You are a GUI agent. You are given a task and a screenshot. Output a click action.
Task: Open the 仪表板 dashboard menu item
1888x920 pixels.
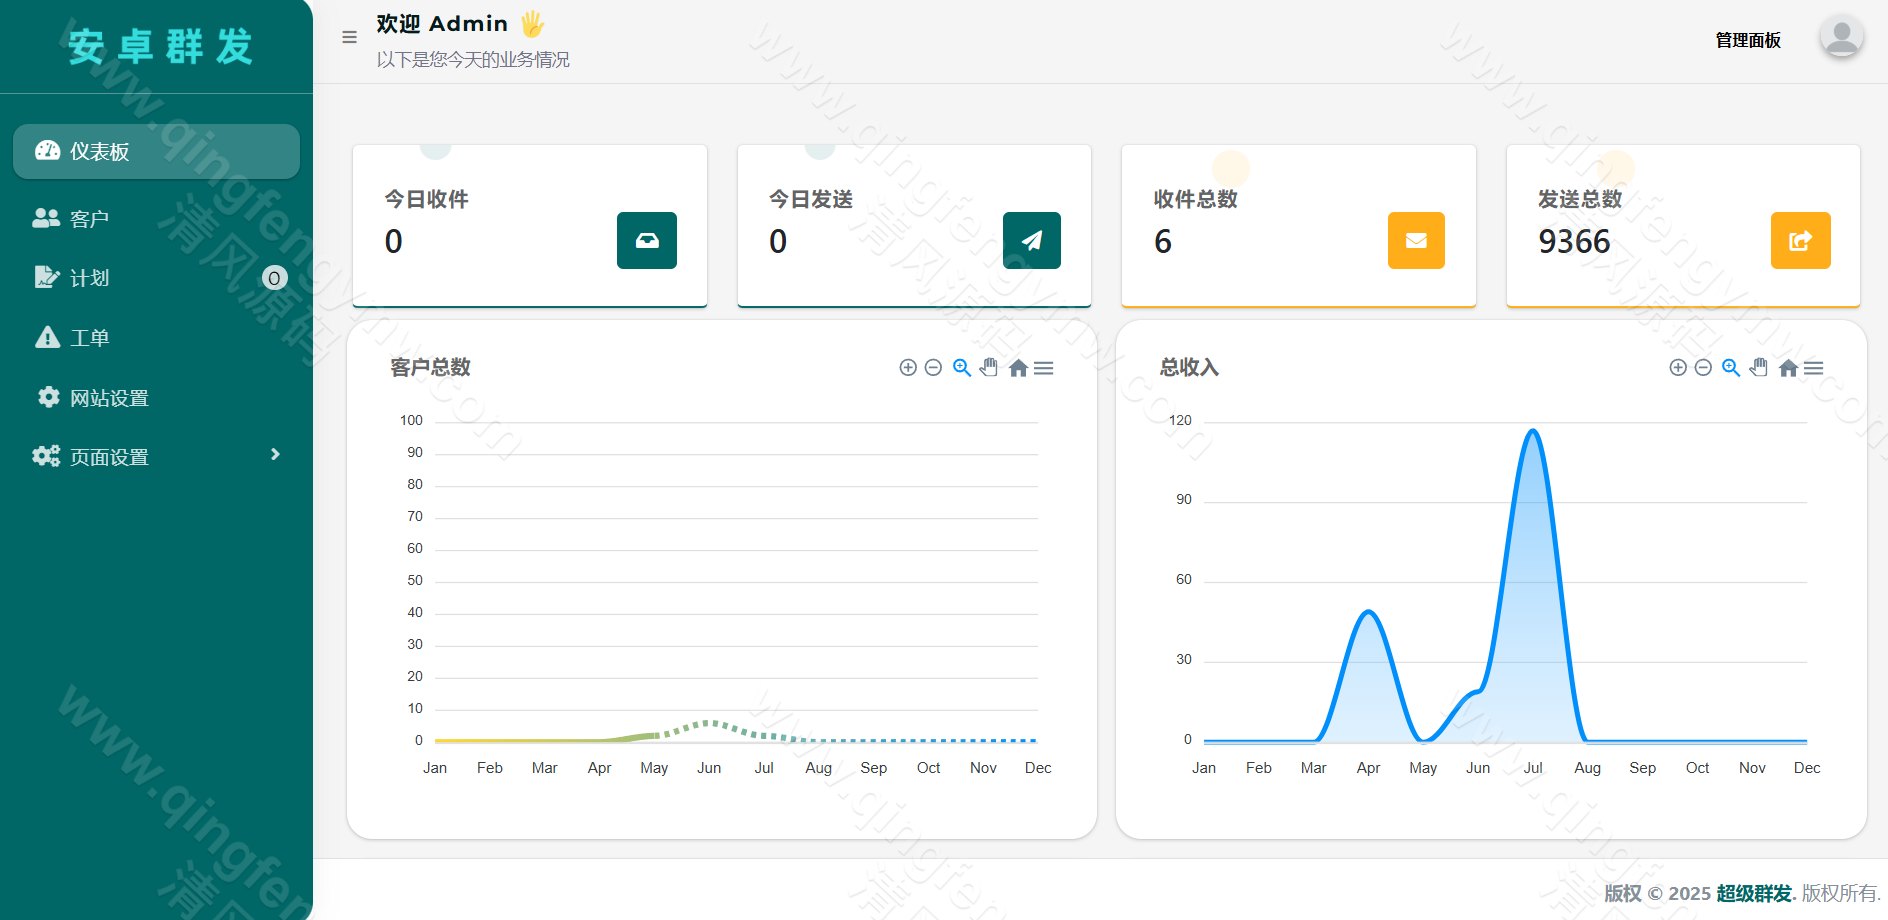156,152
